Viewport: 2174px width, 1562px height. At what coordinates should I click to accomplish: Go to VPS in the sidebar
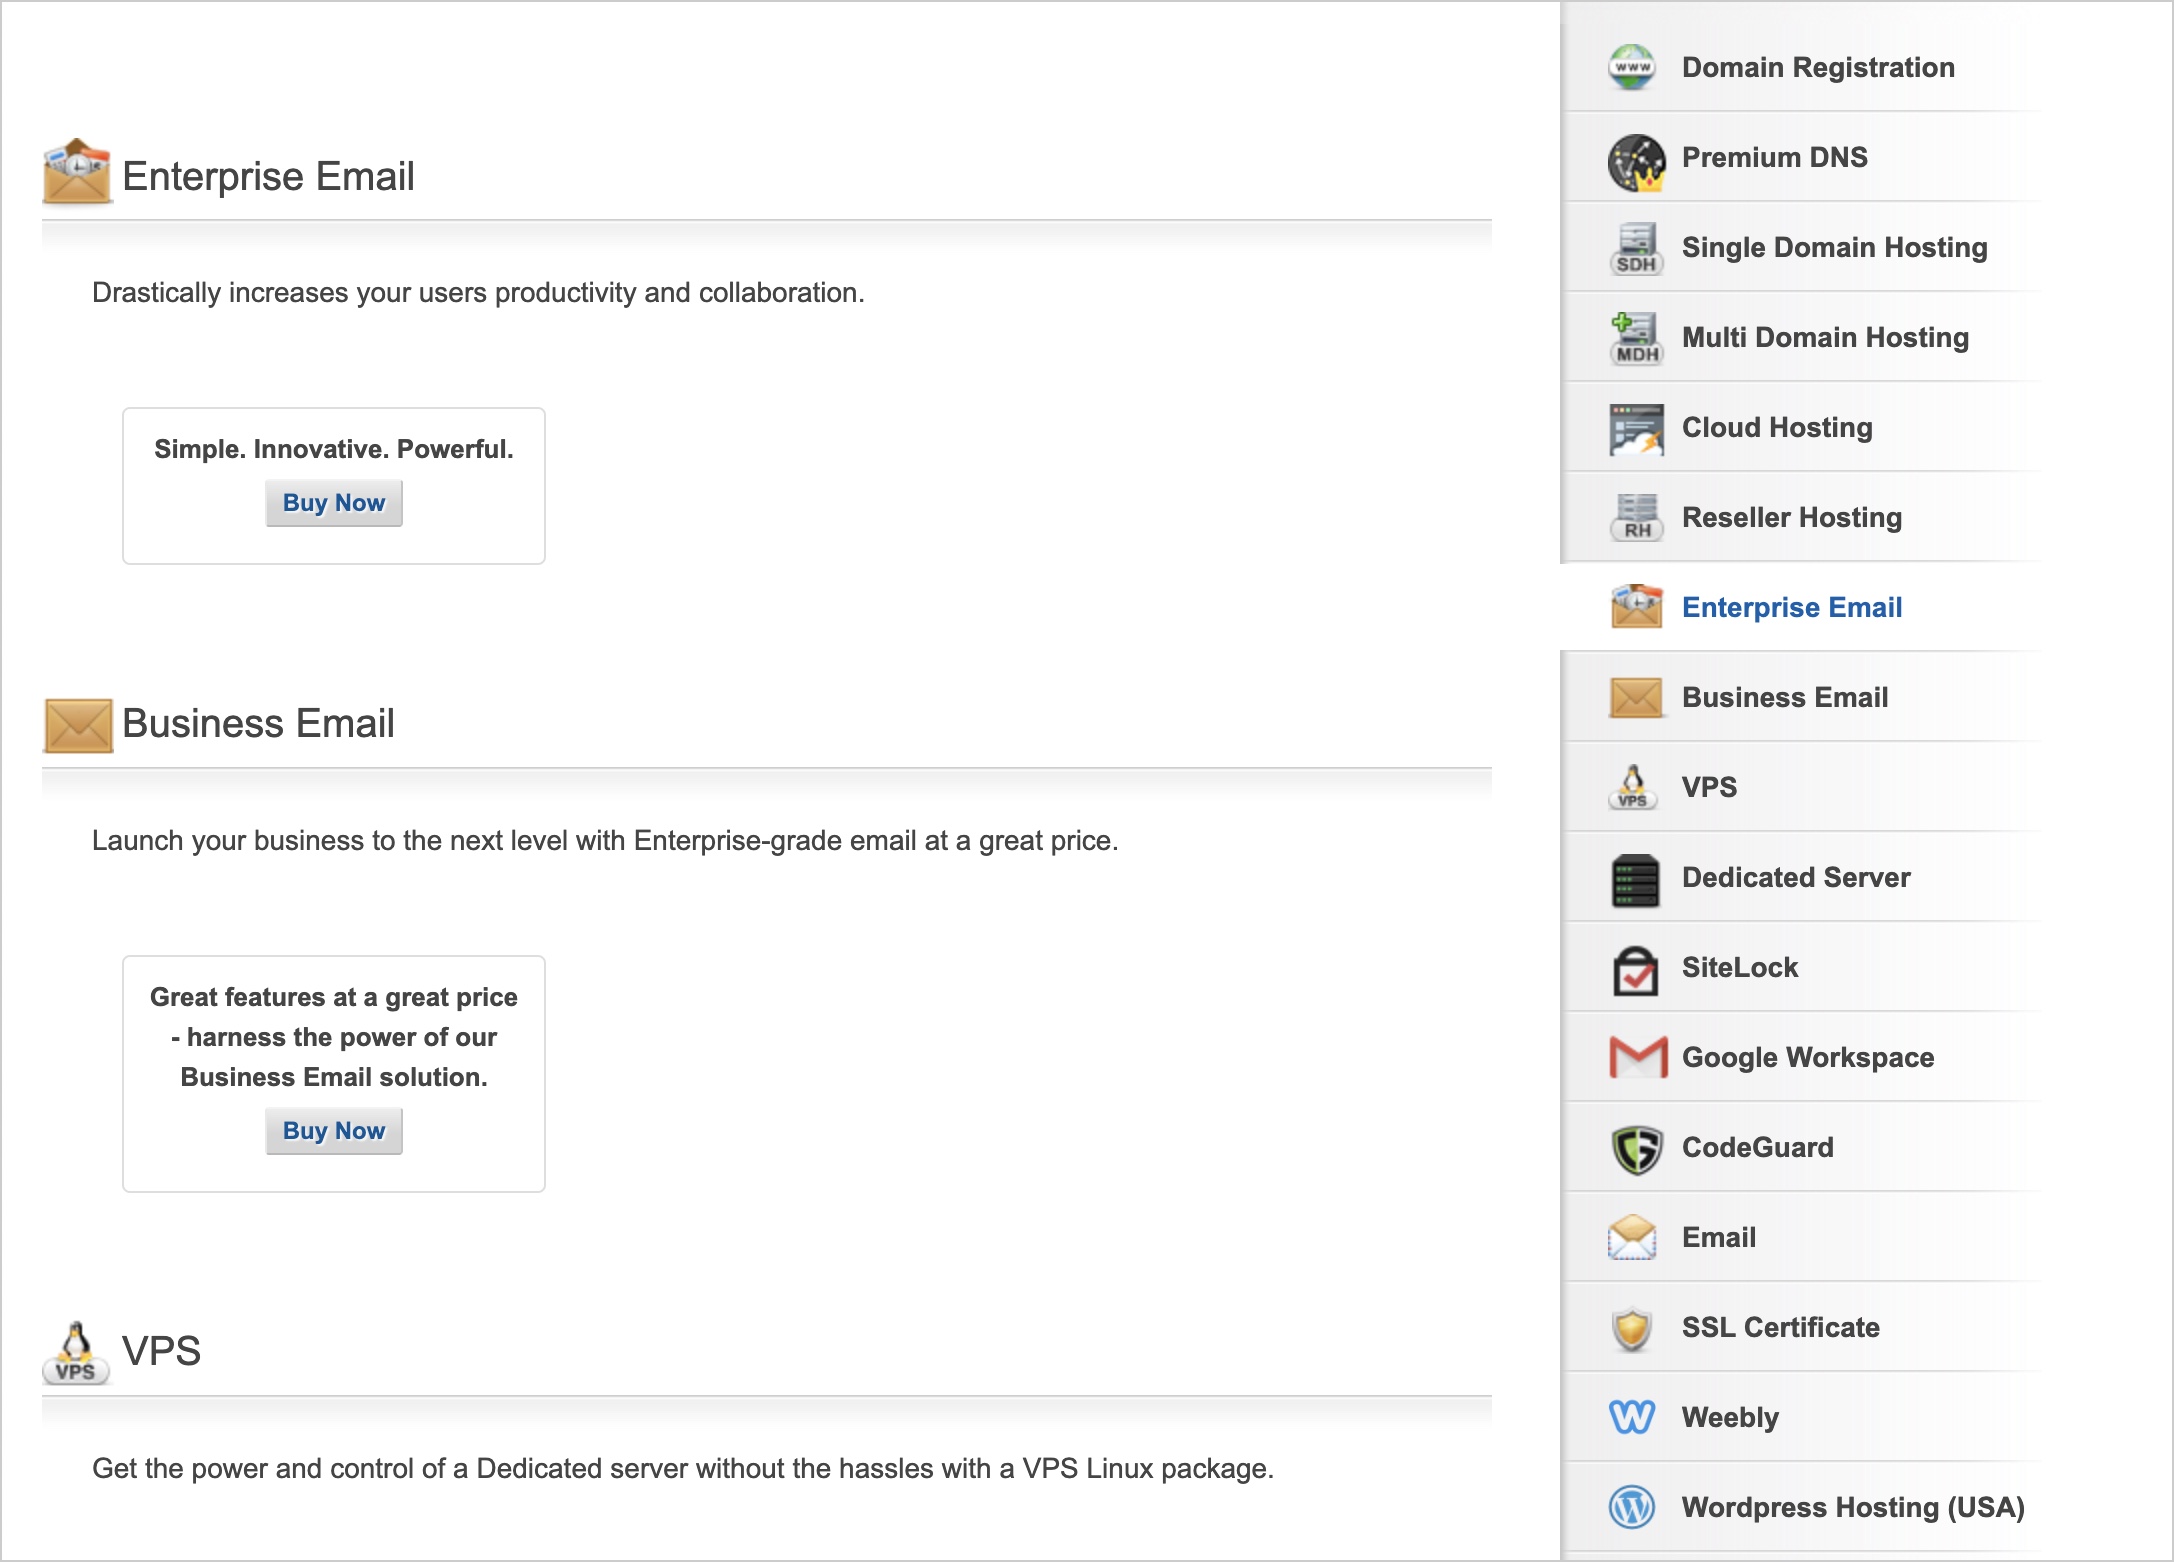tap(1709, 787)
